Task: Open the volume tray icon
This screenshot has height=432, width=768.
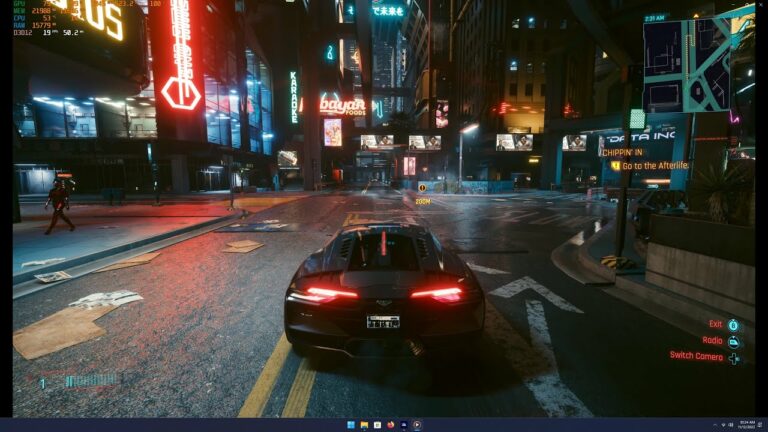Action: (731, 425)
